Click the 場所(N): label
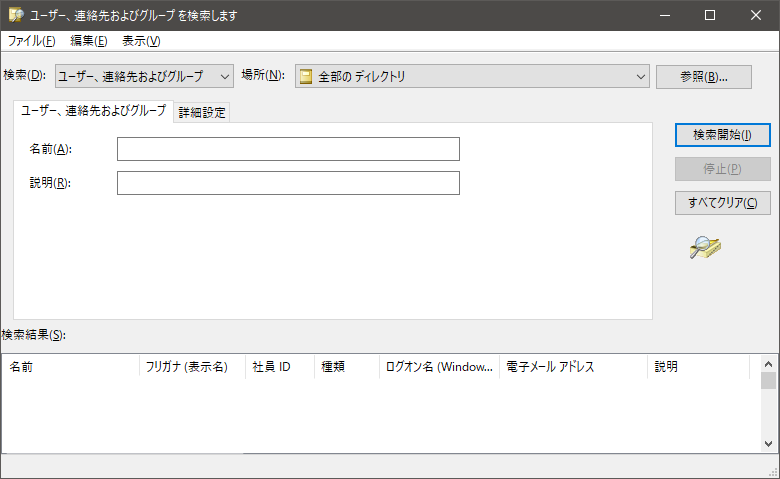Image resolution: width=780 pixels, height=479 pixels. (x=263, y=75)
